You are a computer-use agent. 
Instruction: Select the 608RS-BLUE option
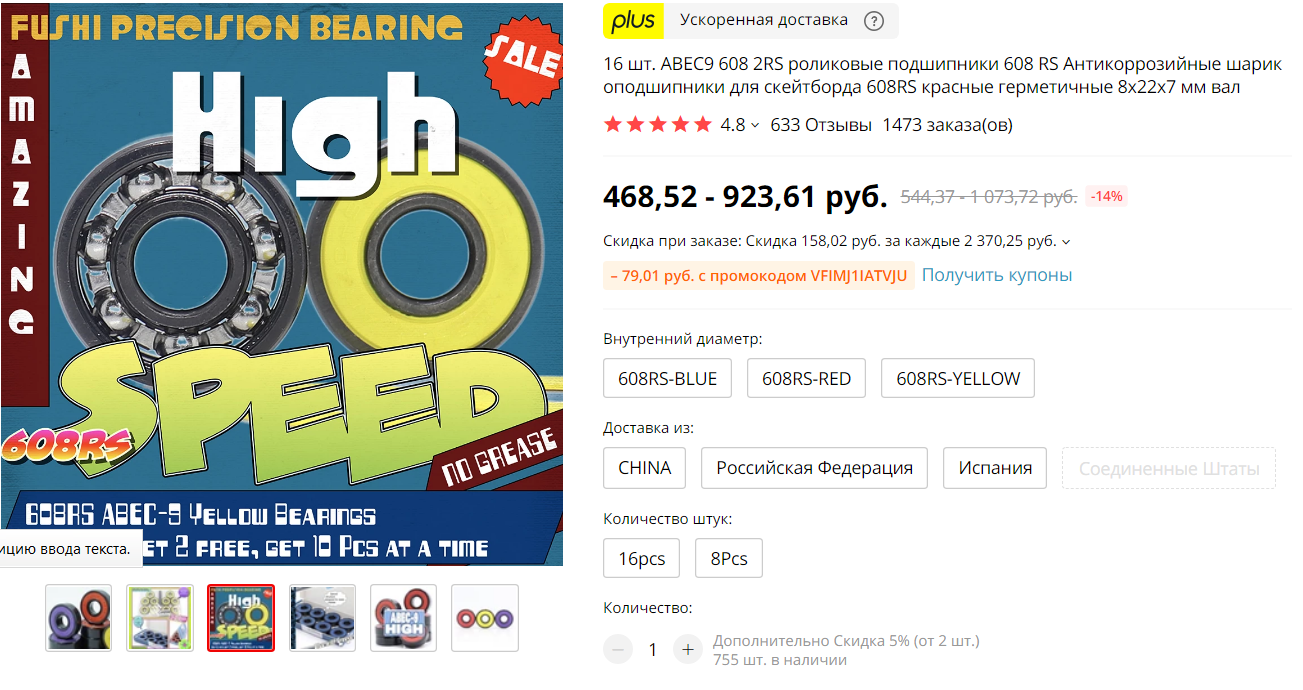(x=668, y=379)
